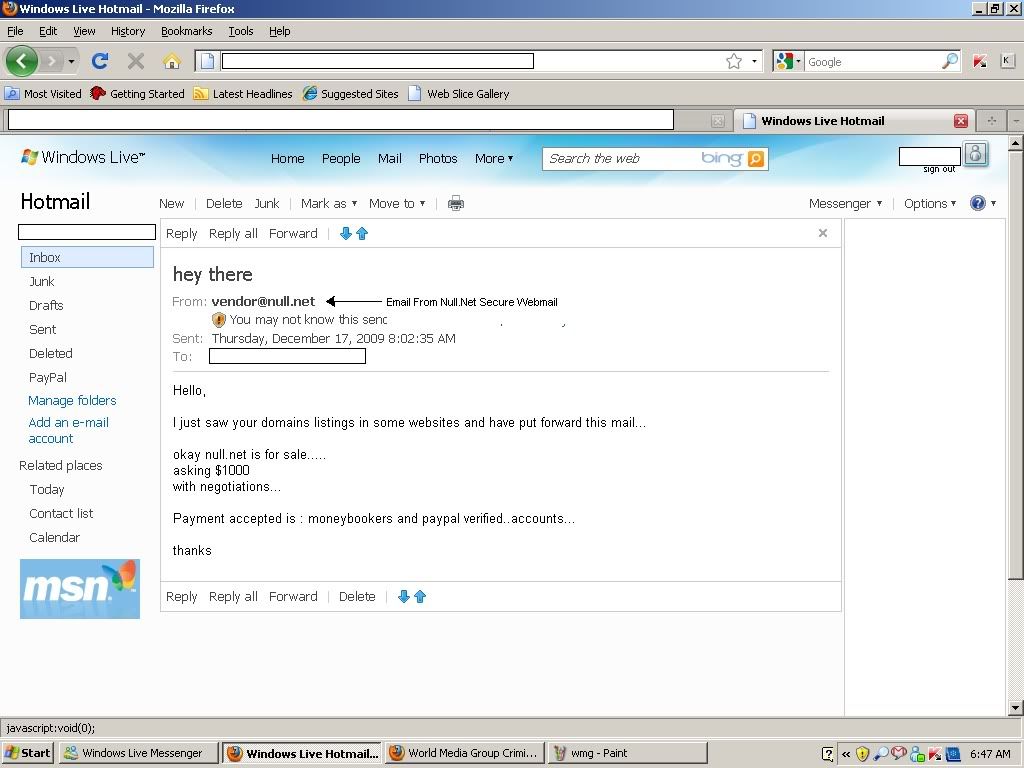Click in the Bing Search the web field

point(620,159)
